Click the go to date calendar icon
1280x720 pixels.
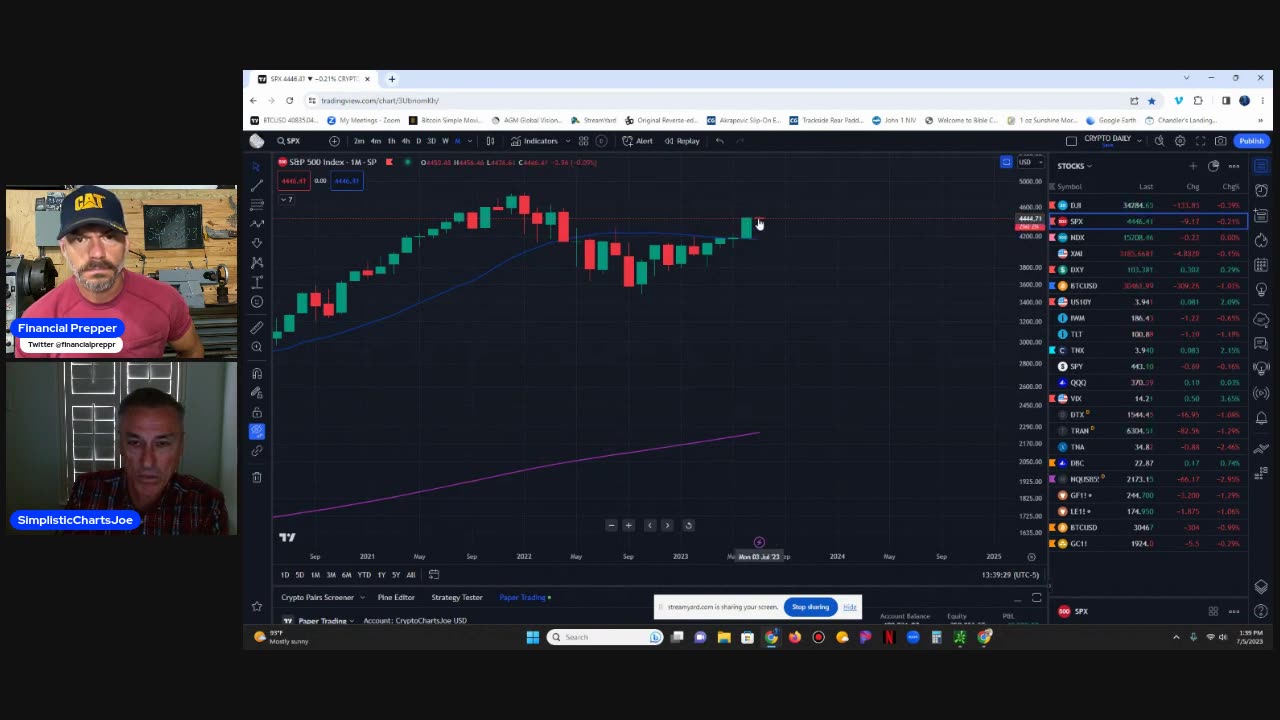pyautogui.click(x=434, y=575)
